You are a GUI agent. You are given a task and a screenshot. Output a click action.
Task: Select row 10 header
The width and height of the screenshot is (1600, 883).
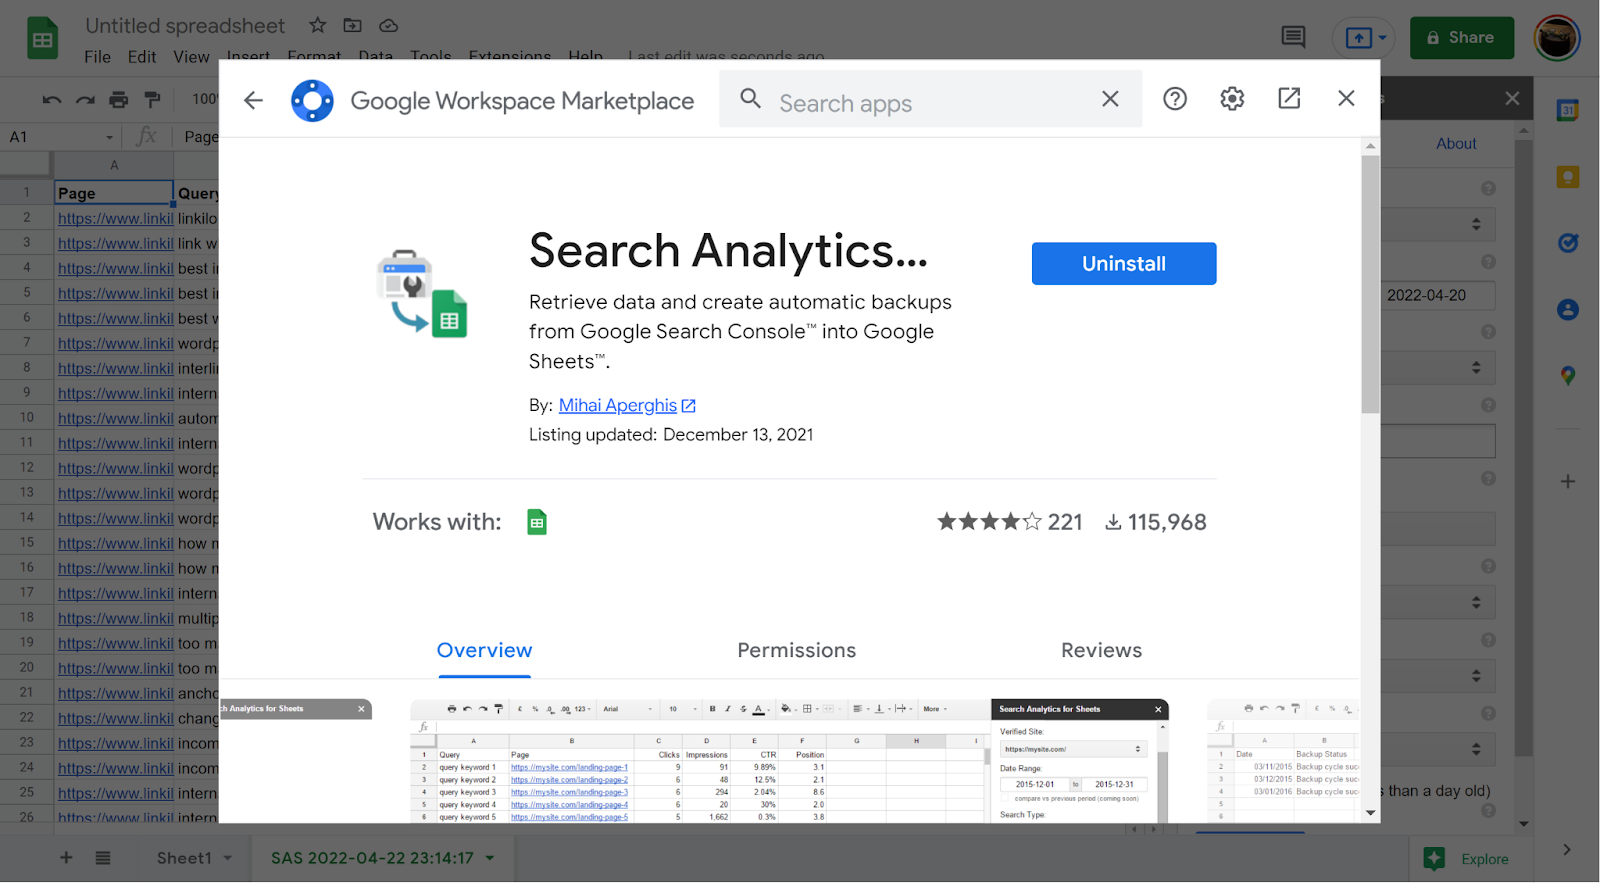click(x=27, y=418)
